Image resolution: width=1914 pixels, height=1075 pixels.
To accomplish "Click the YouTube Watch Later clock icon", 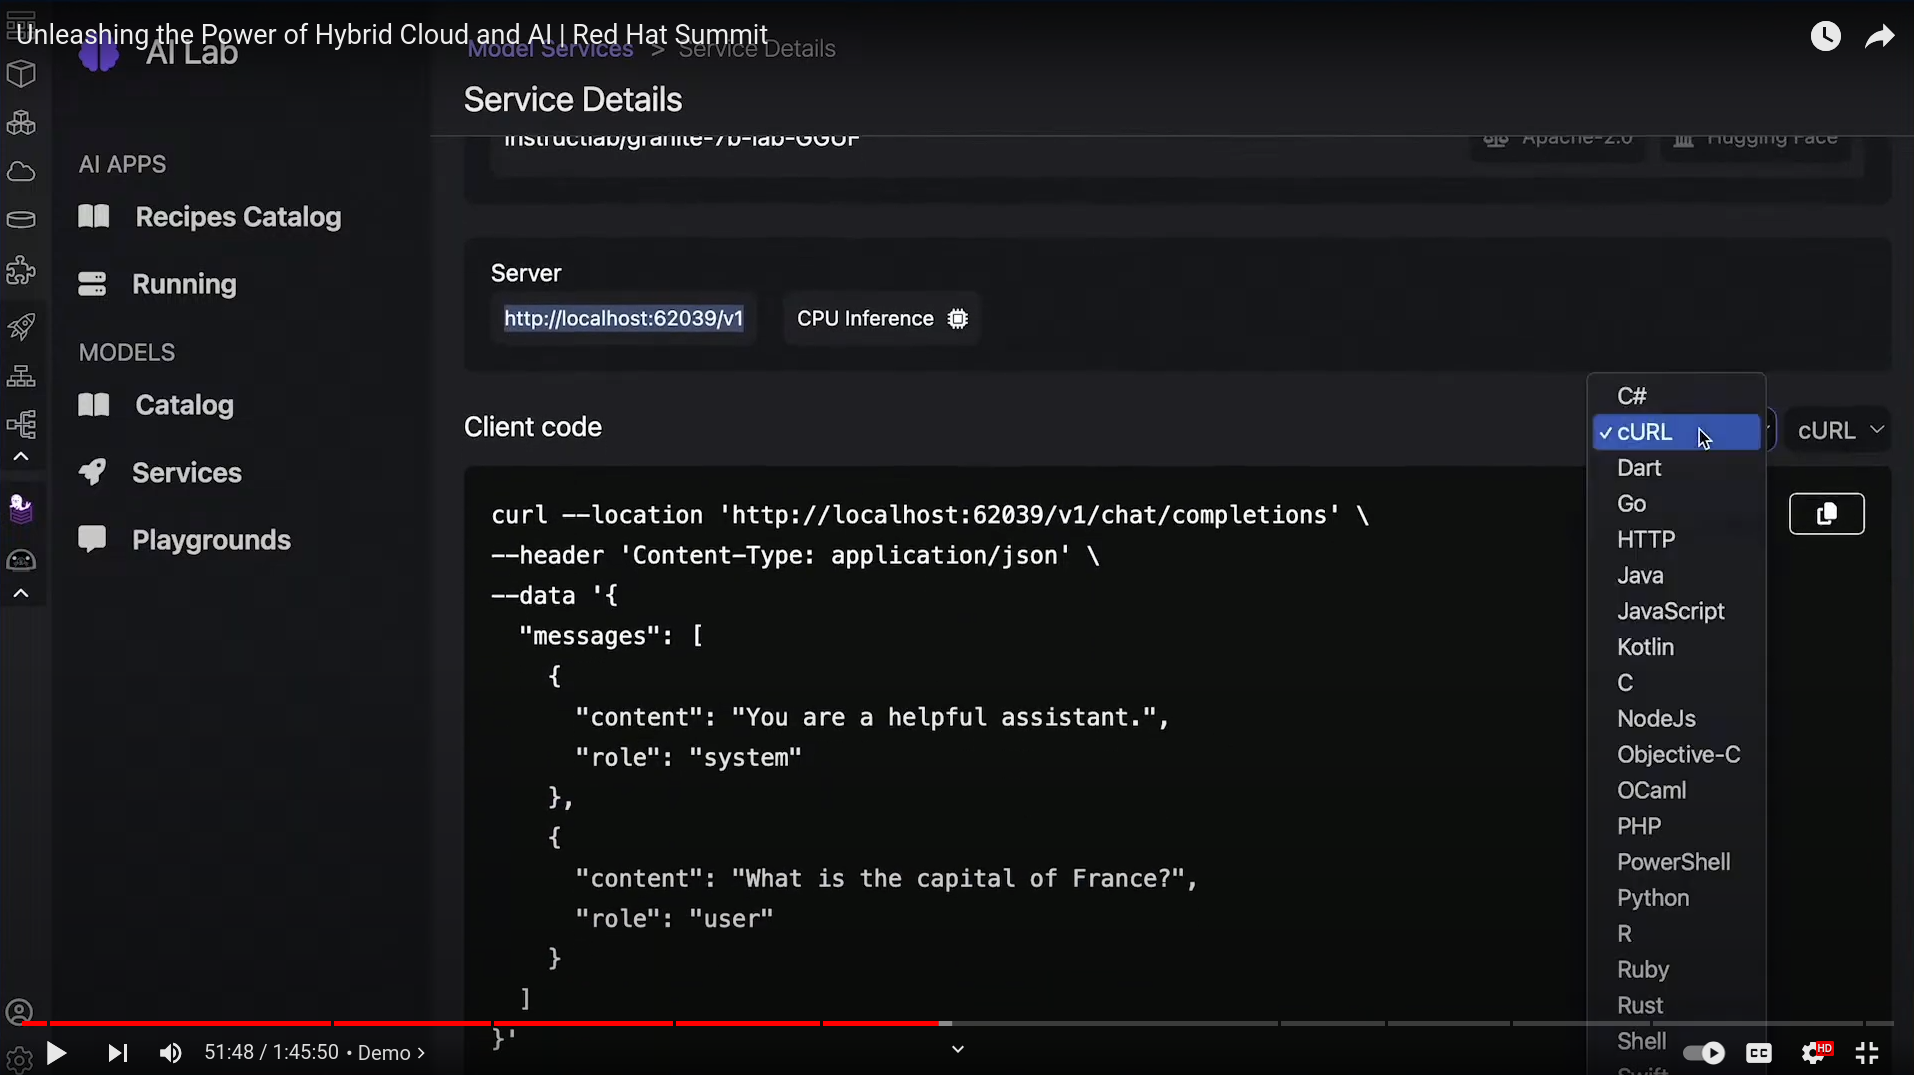I will pos(1825,37).
